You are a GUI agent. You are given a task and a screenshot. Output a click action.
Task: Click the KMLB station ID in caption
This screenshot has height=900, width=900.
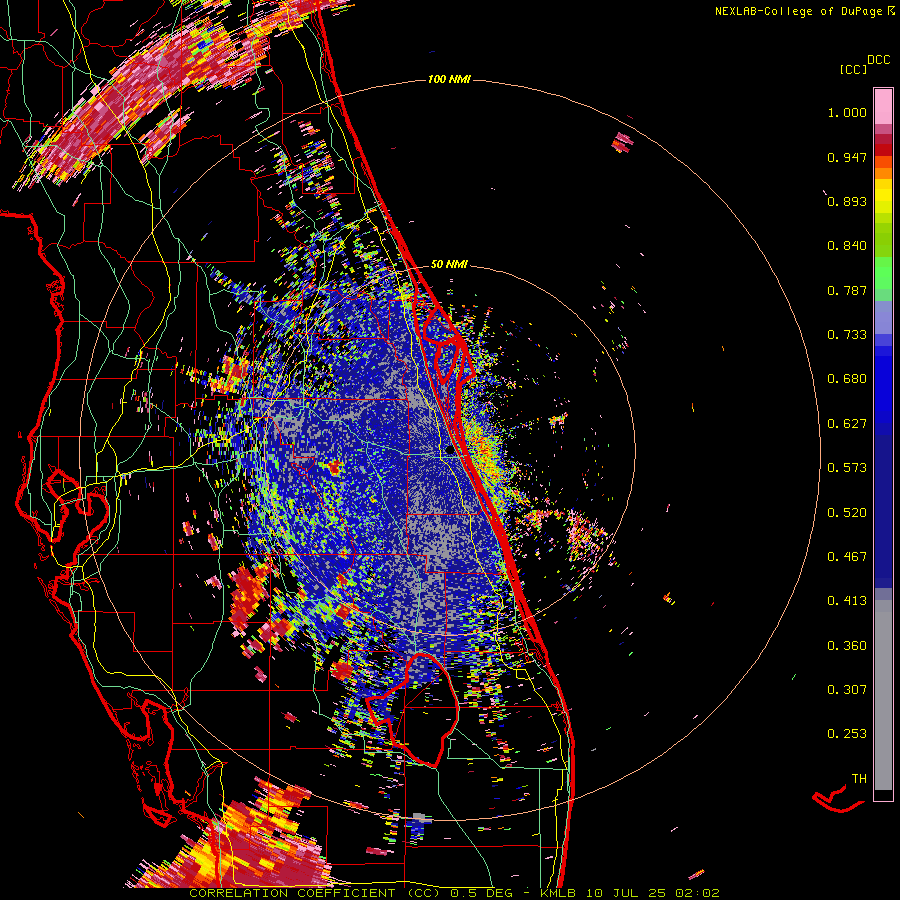click(559, 893)
